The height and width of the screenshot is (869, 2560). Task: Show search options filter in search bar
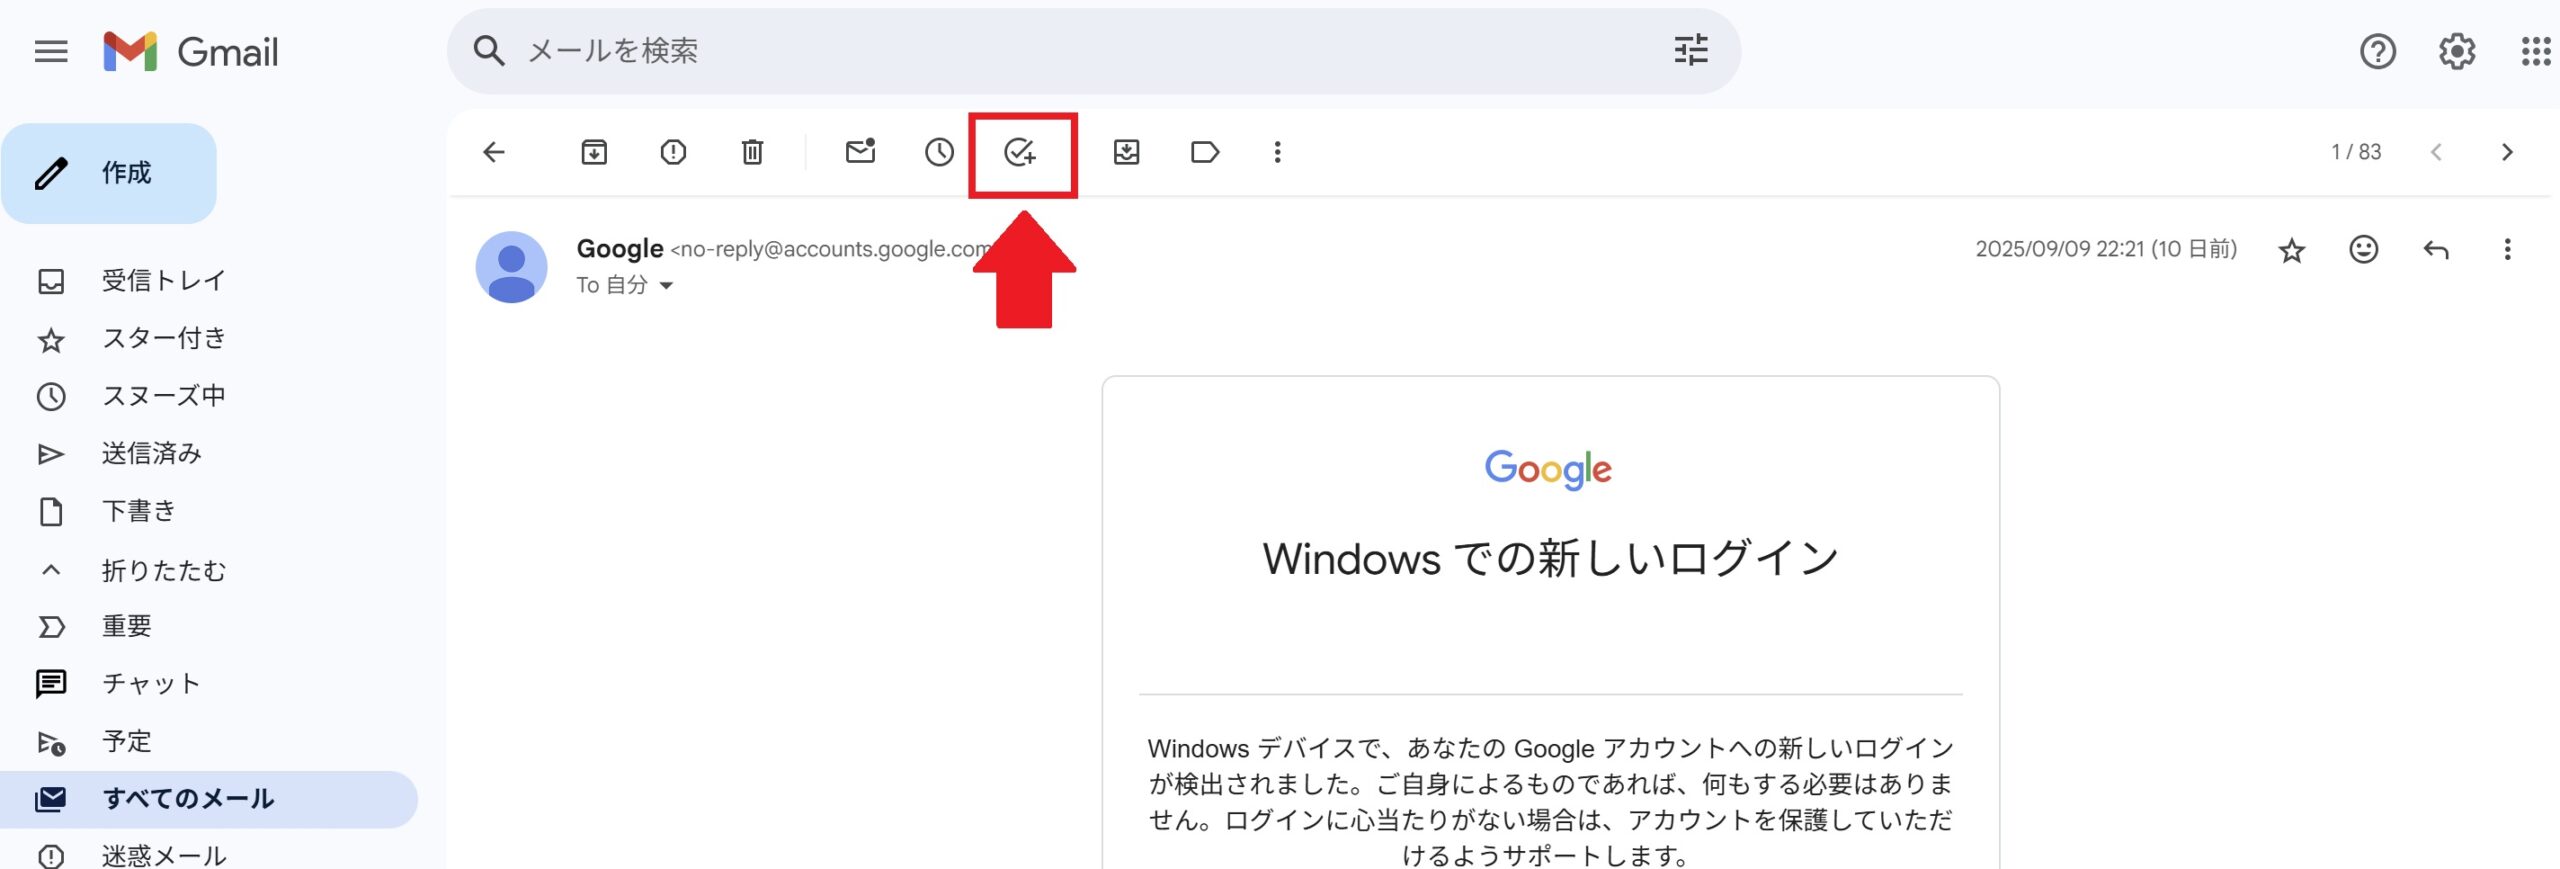point(1691,50)
